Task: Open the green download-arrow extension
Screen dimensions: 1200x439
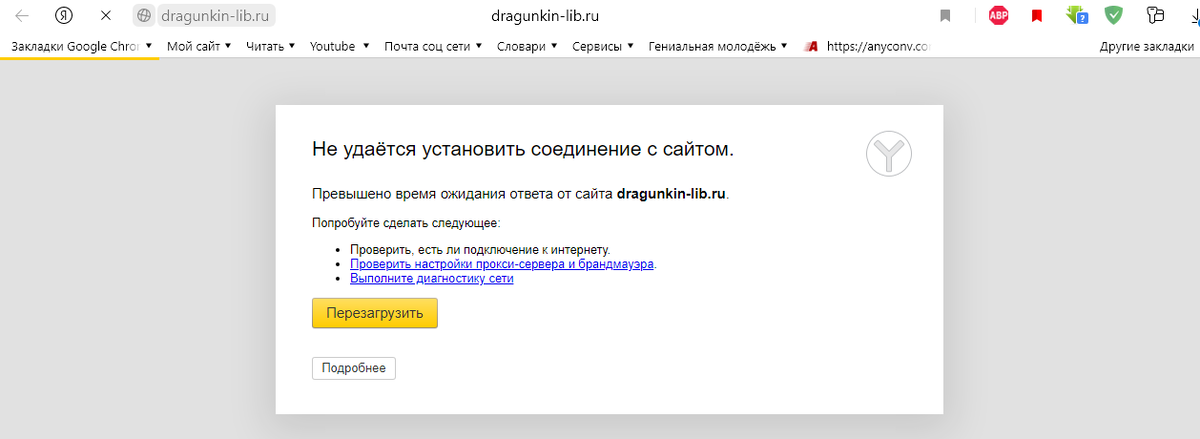Action: [x=1076, y=16]
